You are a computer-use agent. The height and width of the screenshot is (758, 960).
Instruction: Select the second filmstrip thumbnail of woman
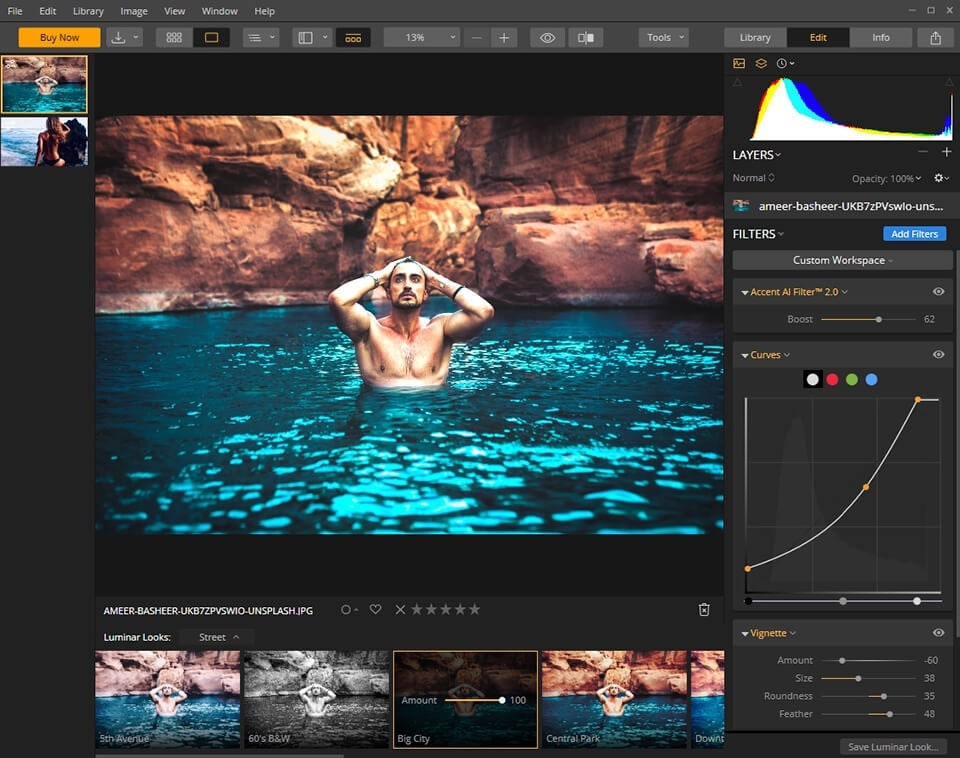tap(44, 141)
